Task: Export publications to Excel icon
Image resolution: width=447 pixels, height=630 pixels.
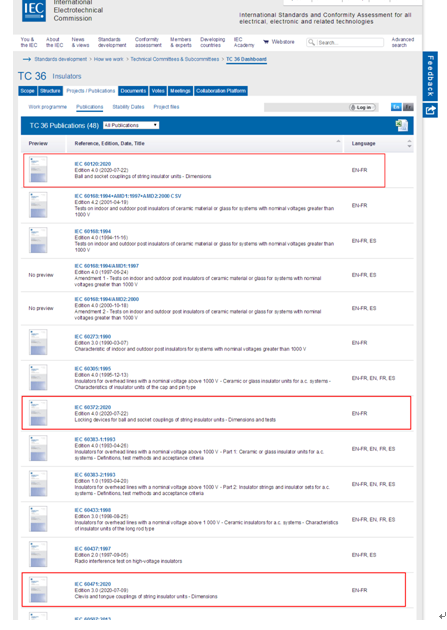Action: click(402, 125)
